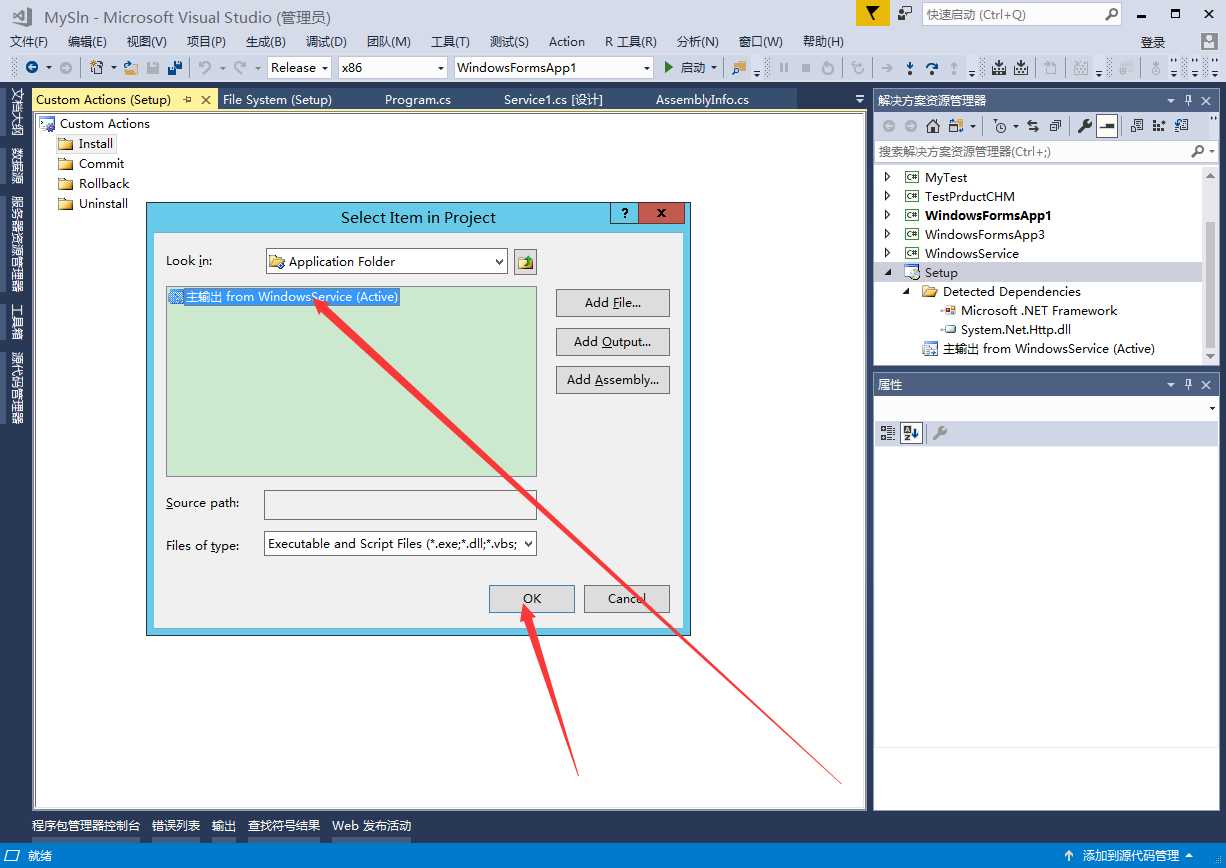Viewport: 1226px width, 868px height.
Task: Click the OK button in dialog
Action: (532, 599)
